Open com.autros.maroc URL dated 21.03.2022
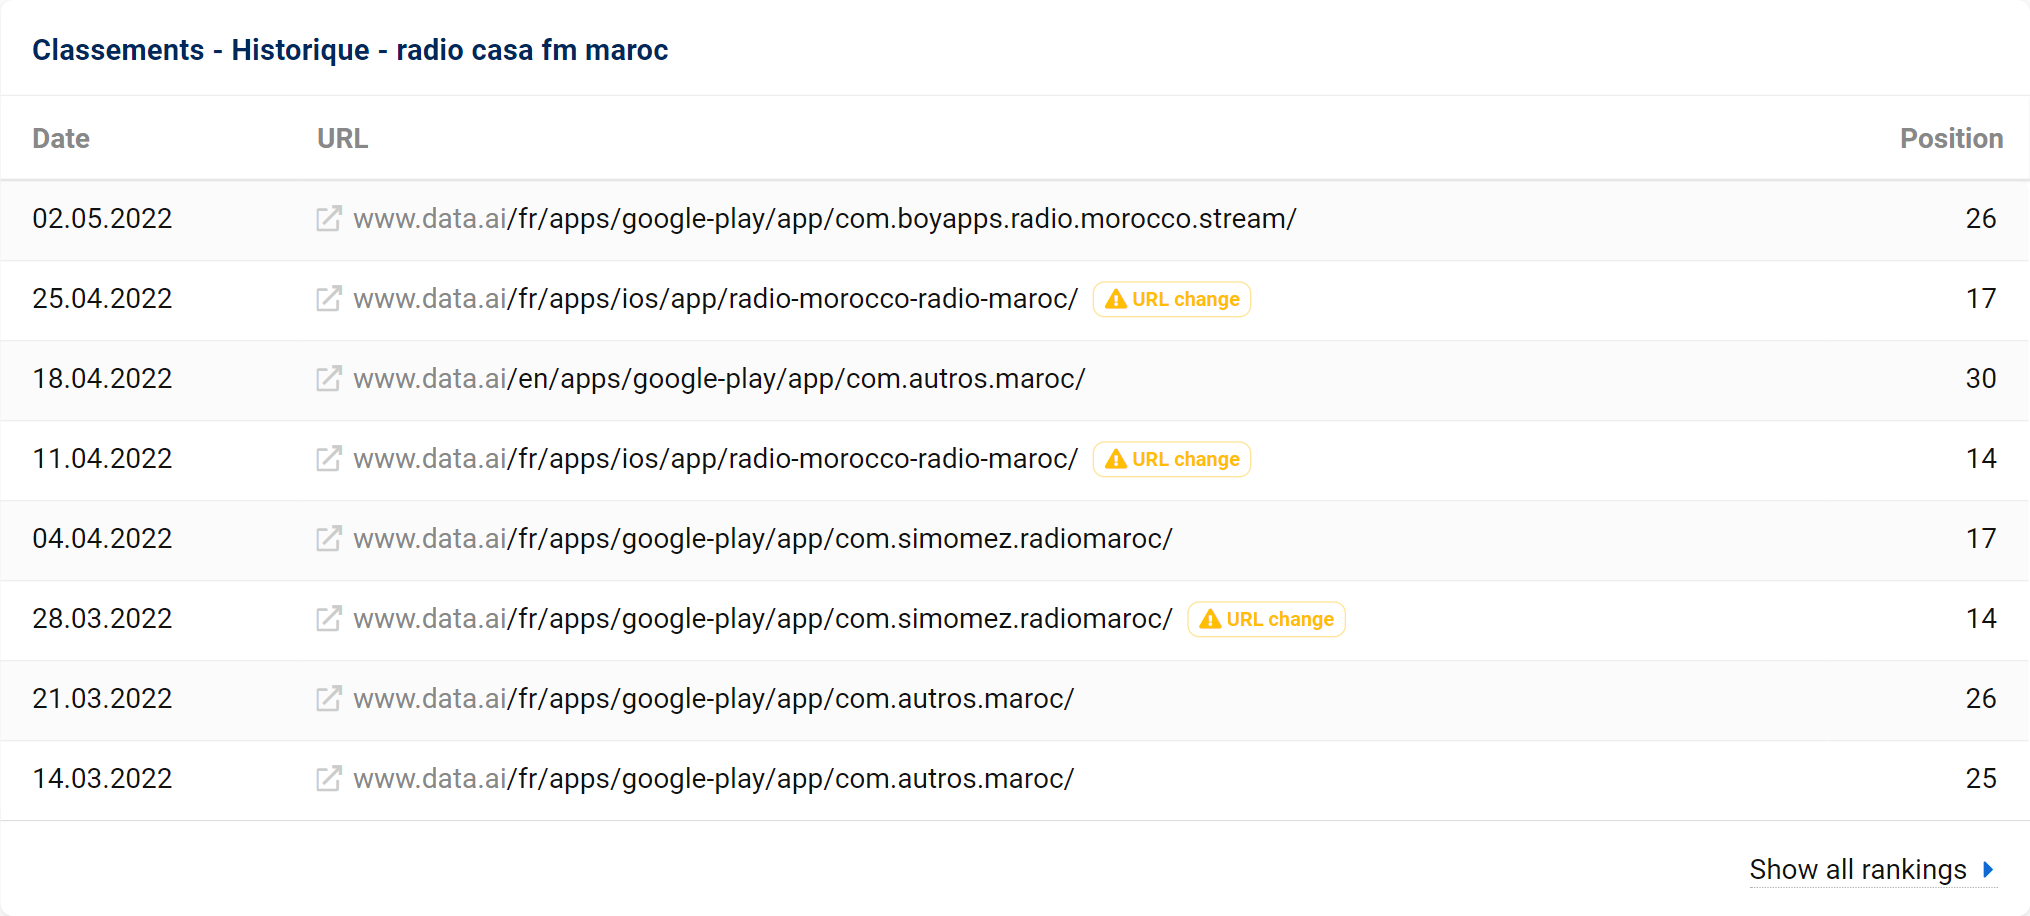2030x916 pixels. tap(714, 698)
